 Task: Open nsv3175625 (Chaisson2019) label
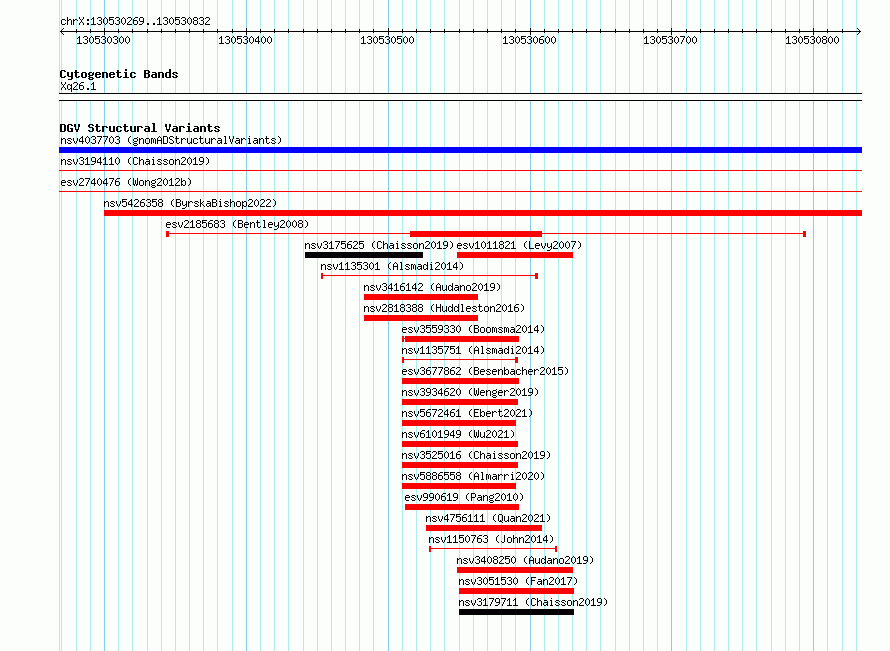tap(379, 245)
